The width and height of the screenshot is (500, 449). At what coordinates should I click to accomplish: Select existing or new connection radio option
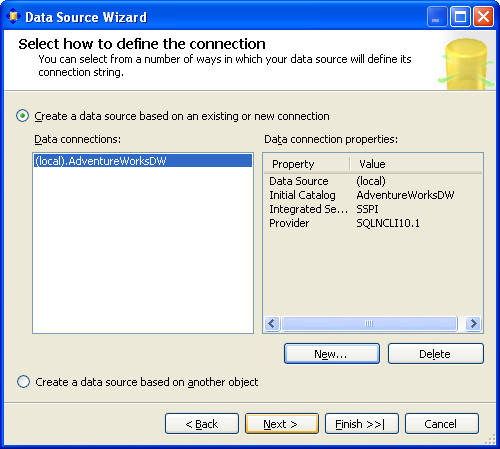(x=23, y=116)
